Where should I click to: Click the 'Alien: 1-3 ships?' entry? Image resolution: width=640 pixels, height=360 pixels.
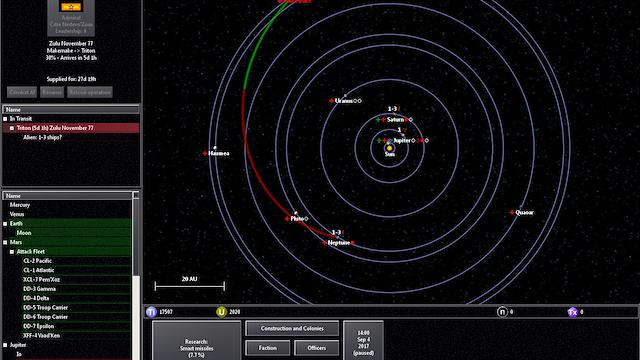point(42,138)
